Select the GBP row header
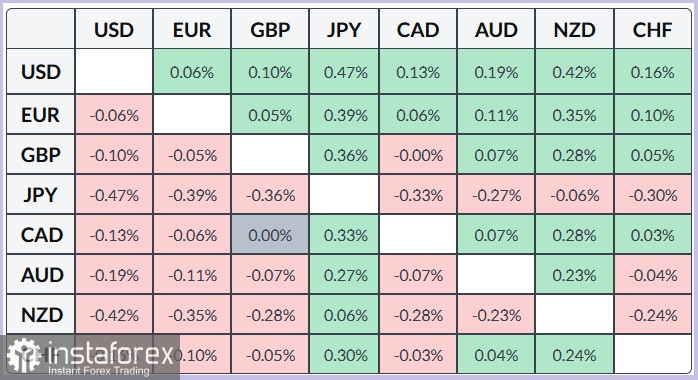 click(x=41, y=154)
